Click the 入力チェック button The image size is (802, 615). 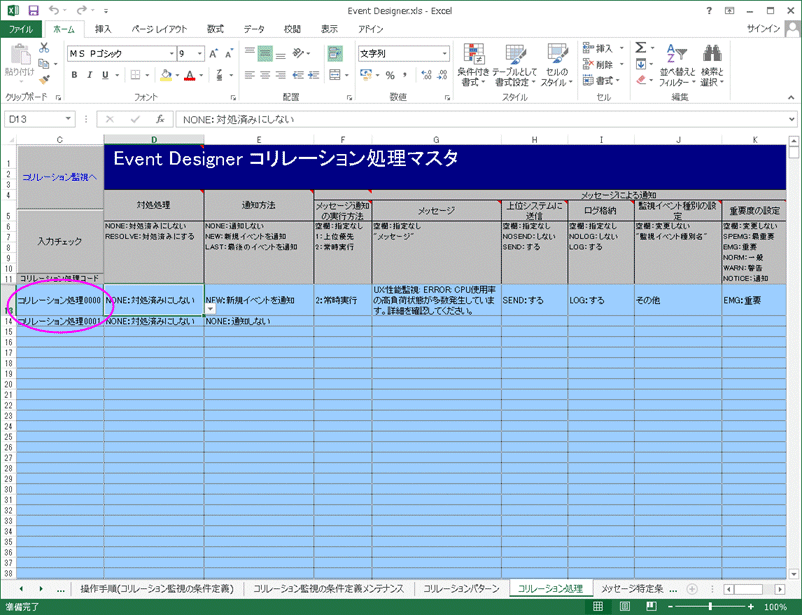pos(60,241)
